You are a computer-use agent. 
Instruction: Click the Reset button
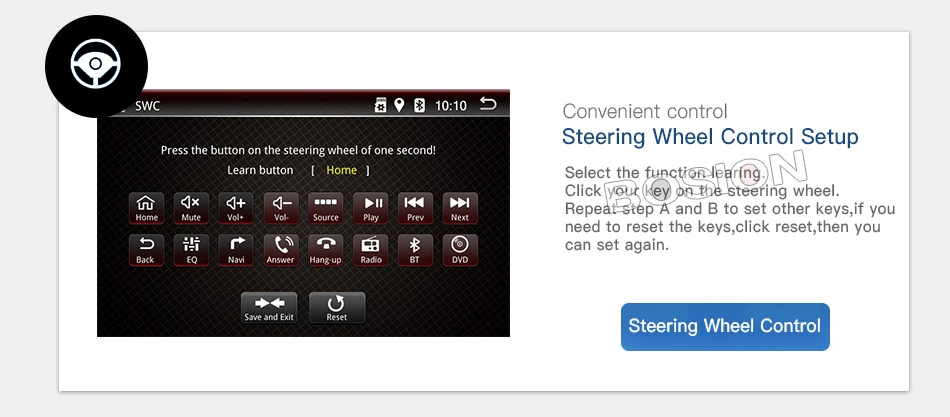(x=337, y=308)
